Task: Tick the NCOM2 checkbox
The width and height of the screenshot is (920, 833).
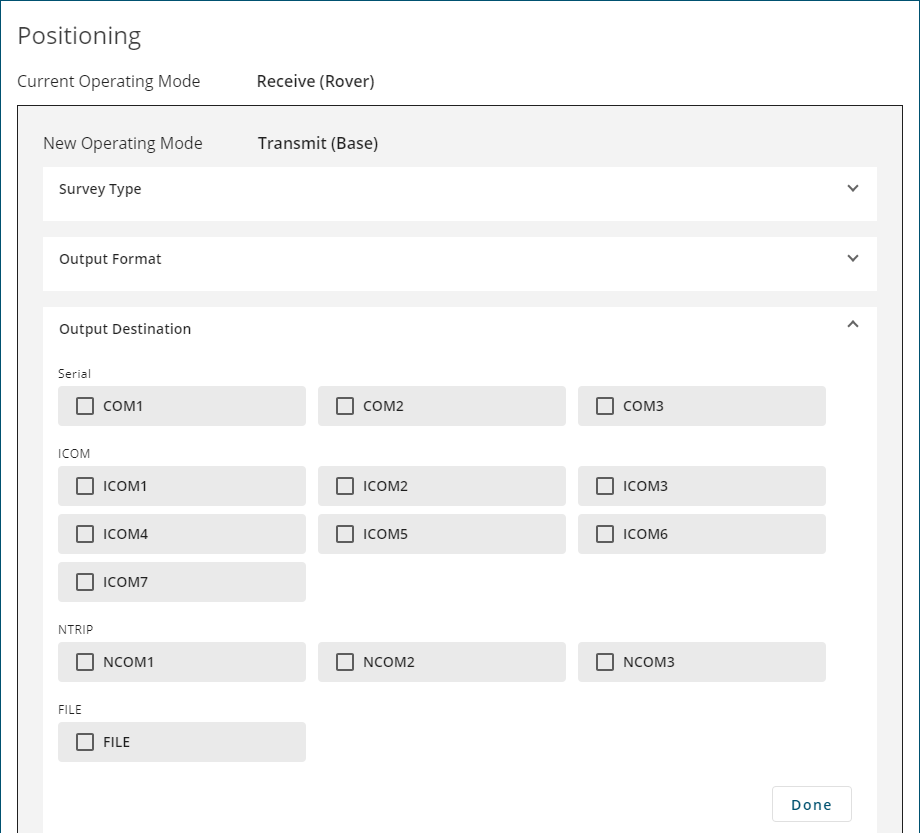Action: pos(345,662)
